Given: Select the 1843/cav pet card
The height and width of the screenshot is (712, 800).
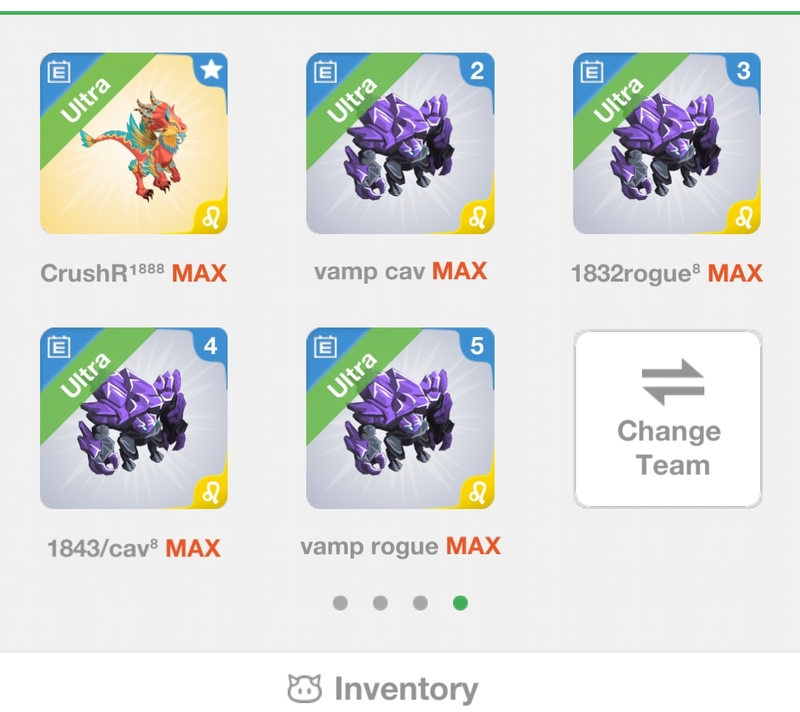Looking at the screenshot, I should pos(134,418).
